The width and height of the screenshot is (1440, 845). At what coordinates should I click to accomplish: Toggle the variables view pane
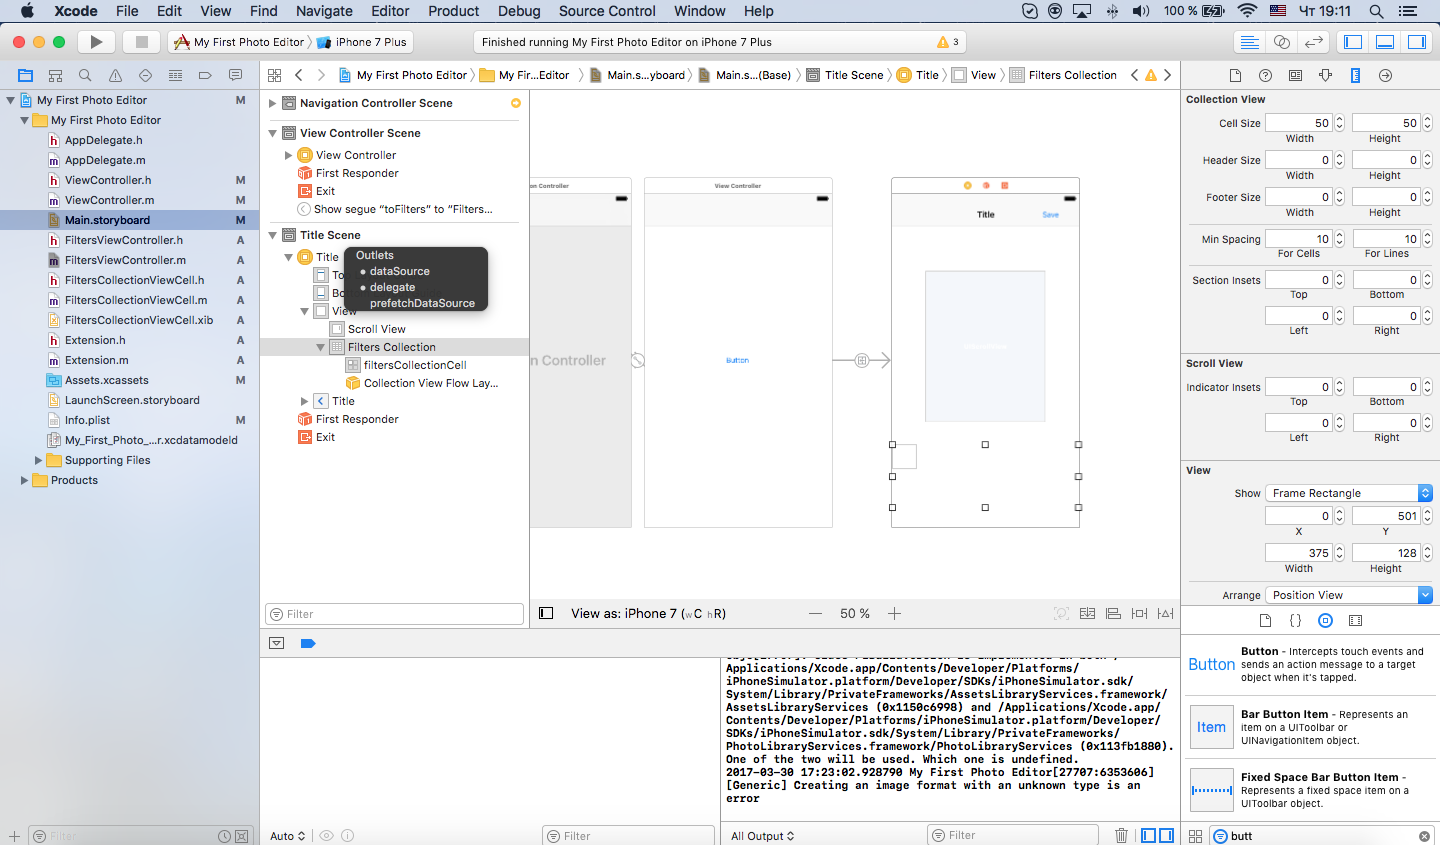coord(1149,835)
